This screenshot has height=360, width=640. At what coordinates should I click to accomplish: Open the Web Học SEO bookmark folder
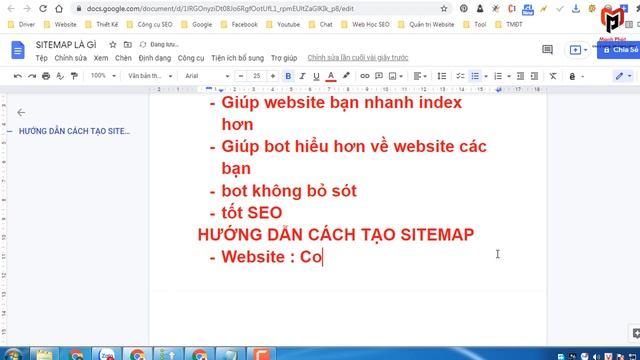click(x=365, y=24)
